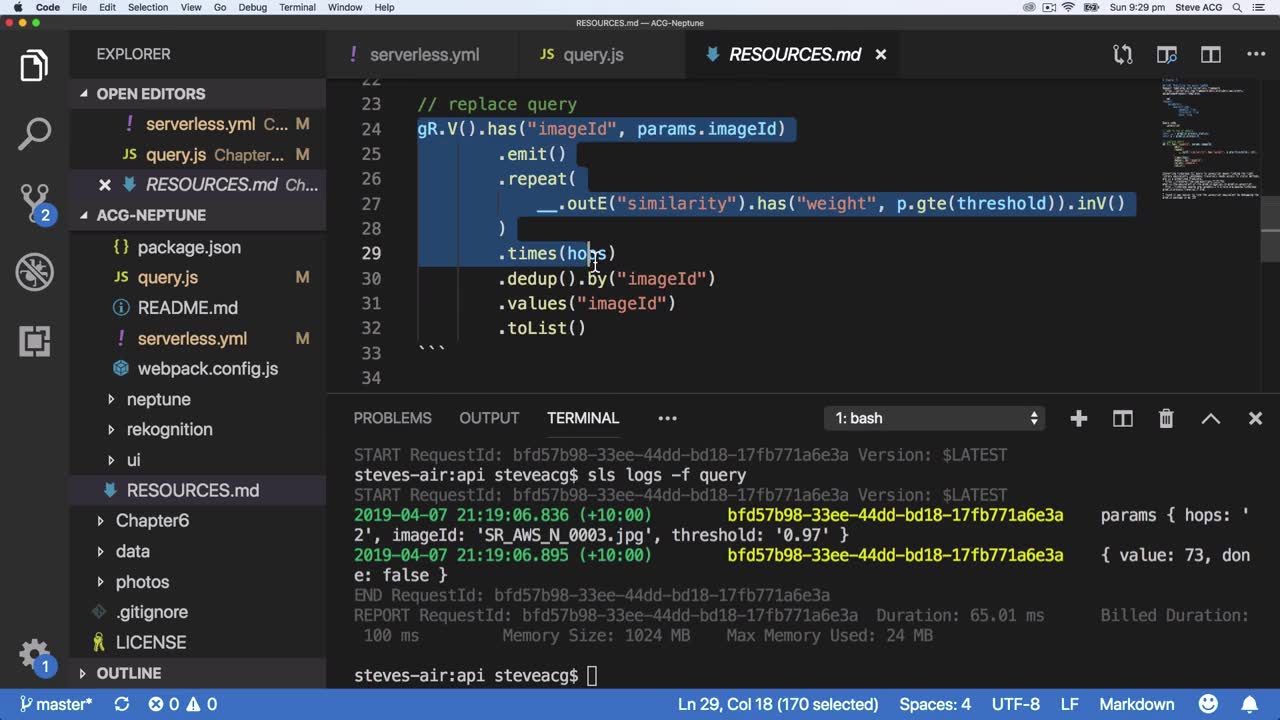The width and height of the screenshot is (1280, 720).
Task: Open the Debug view icon
Action: pos(34,272)
